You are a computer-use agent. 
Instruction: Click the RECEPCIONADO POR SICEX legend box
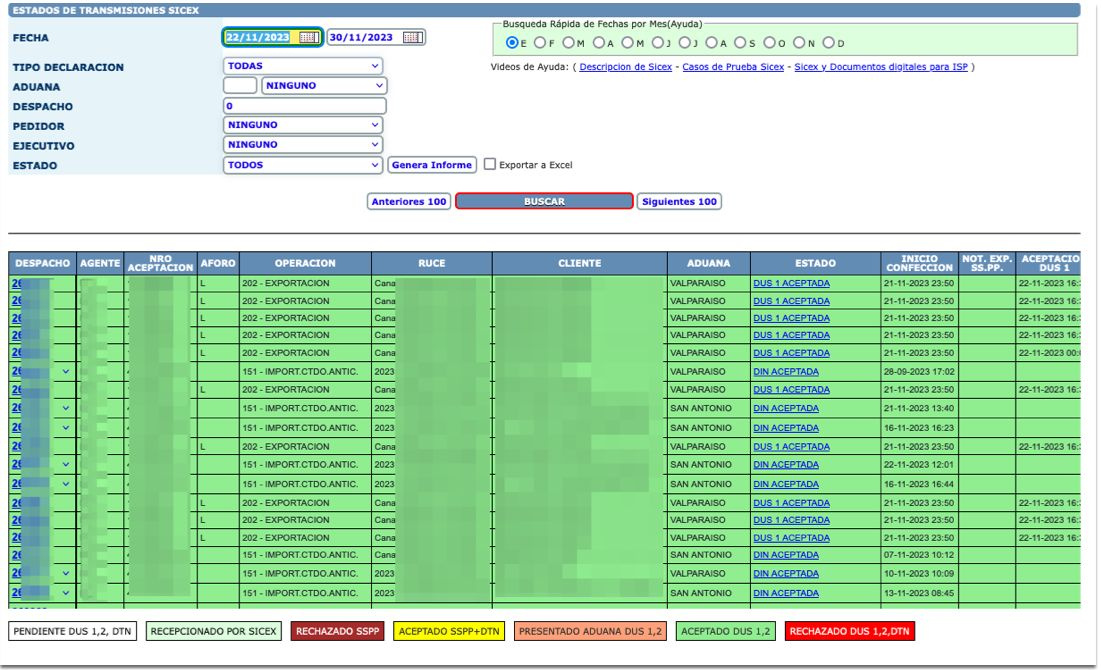214,631
